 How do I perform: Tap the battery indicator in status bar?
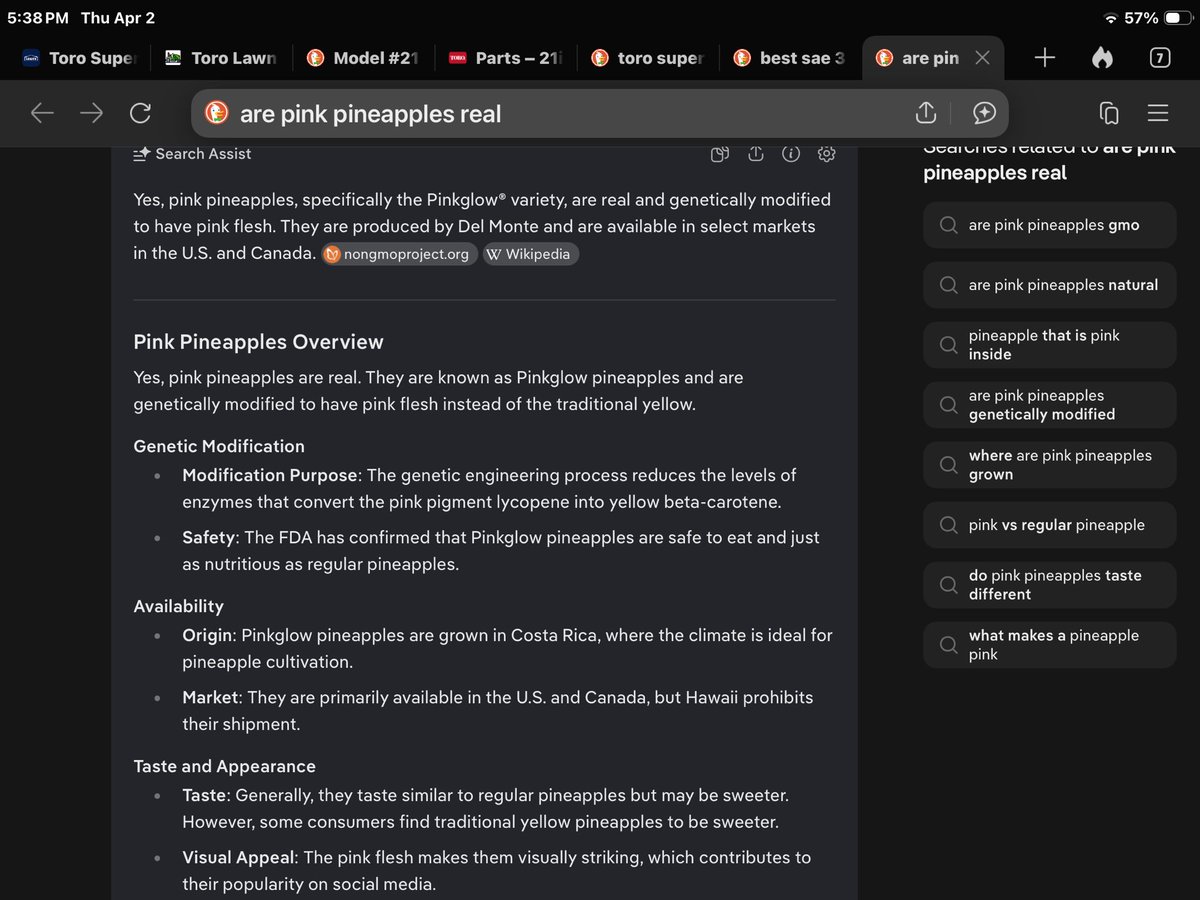tap(1178, 18)
